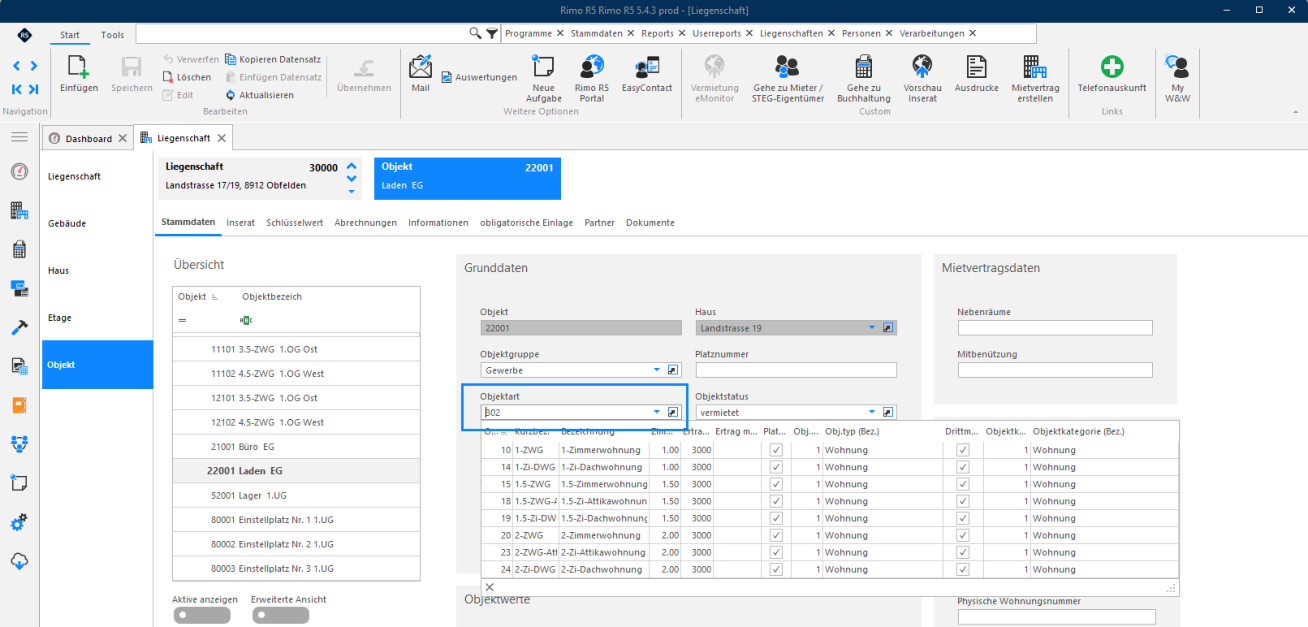Expand the Objektstatus dropdown arrow
Screen dimensions: 1308x627
pyautogui.click(x=872, y=412)
